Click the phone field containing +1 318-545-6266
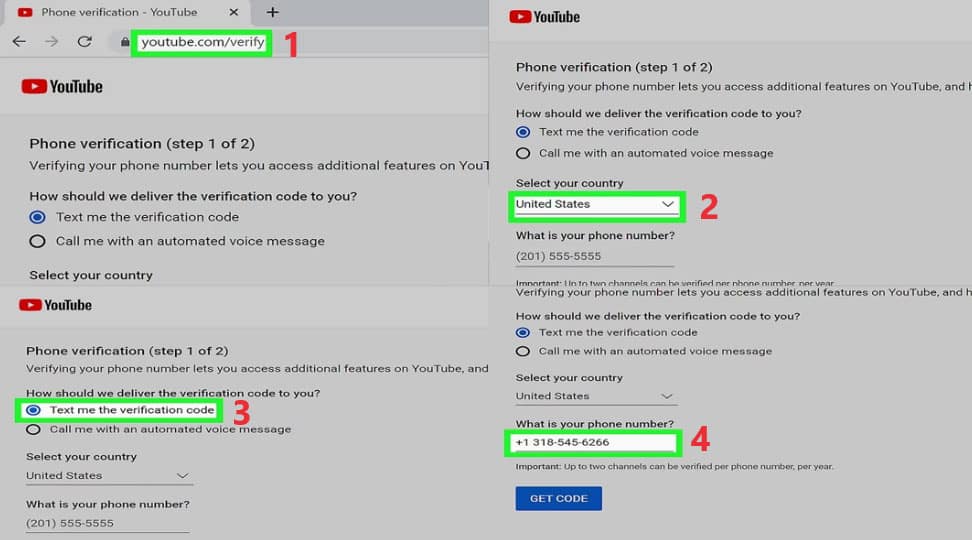 593,443
